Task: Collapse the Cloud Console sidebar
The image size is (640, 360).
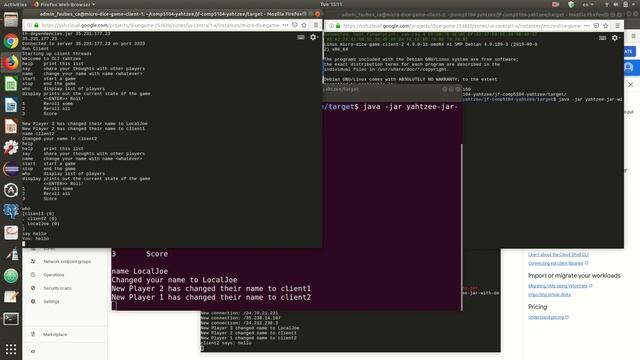Action: click(x=33, y=351)
